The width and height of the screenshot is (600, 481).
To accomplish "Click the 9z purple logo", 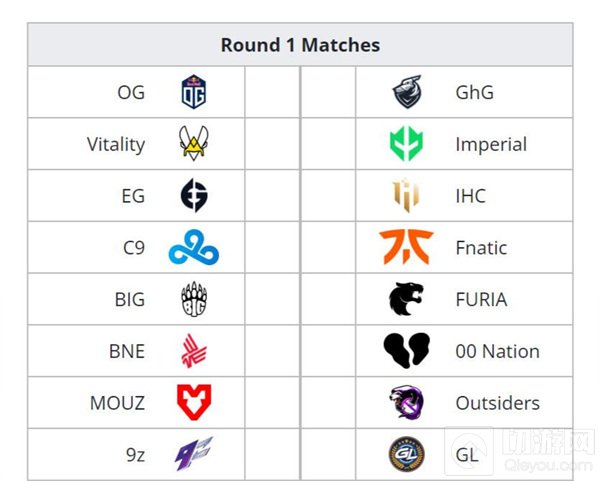I will [193, 454].
